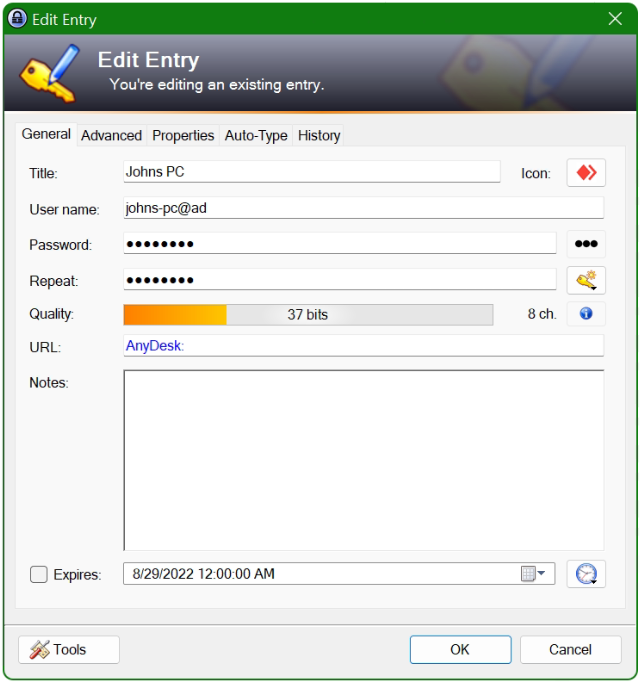Viewport: 640px width, 683px height.
Task: Confirm changes with OK
Action: (460, 649)
